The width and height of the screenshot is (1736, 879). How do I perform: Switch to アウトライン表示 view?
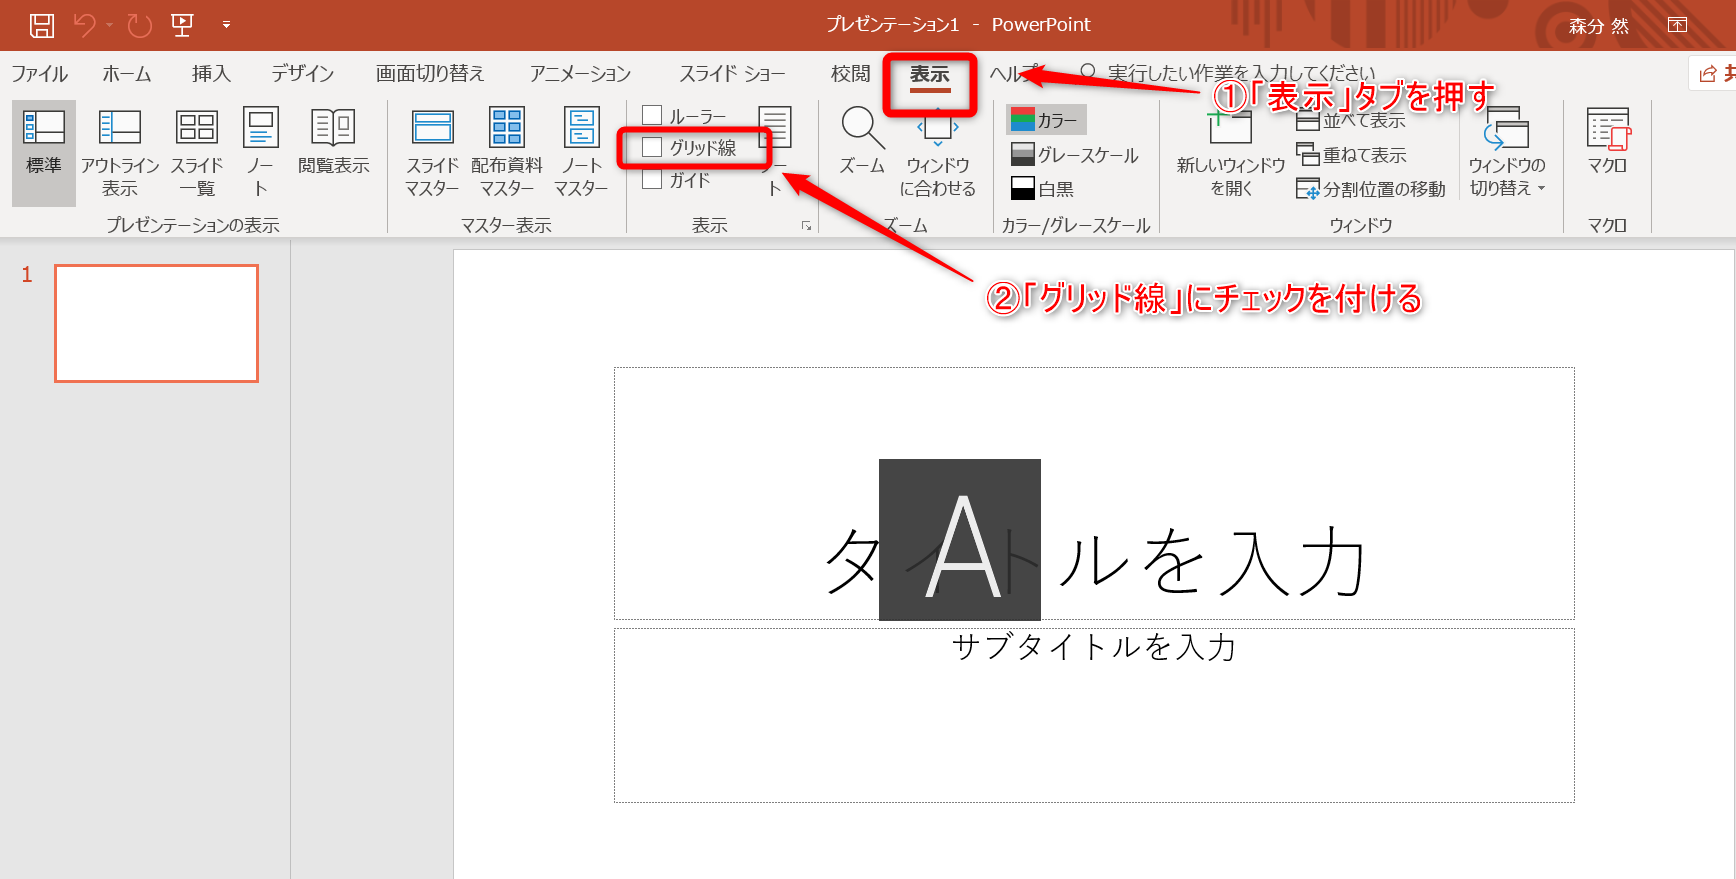coord(120,154)
